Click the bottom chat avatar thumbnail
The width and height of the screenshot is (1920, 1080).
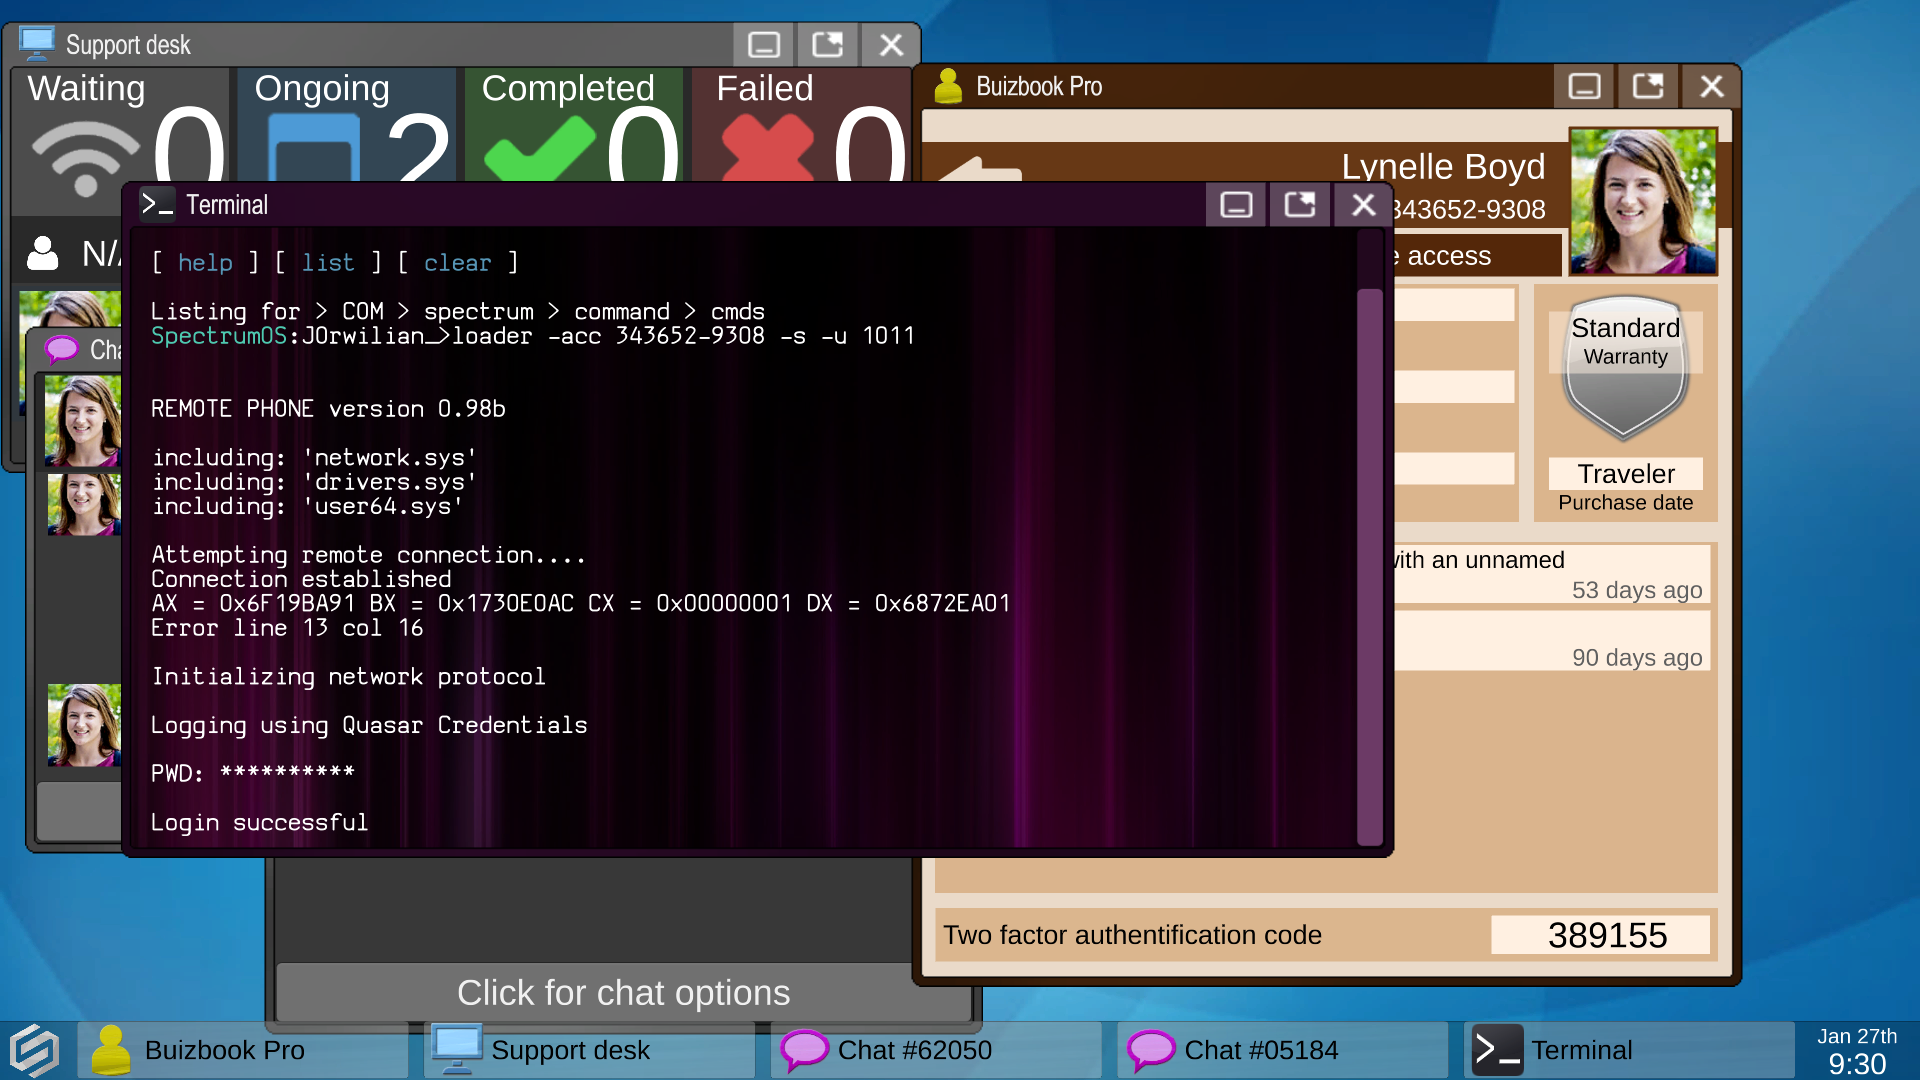[x=84, y=725]
